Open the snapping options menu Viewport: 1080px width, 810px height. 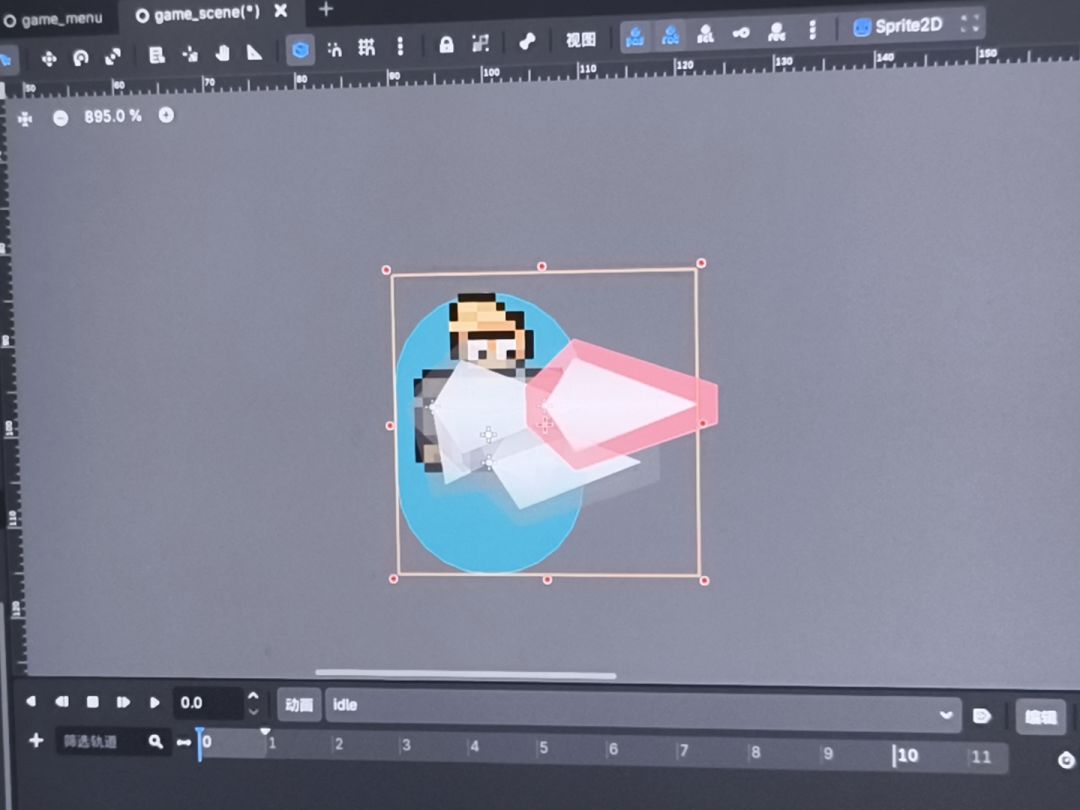(x=400, y=46)
